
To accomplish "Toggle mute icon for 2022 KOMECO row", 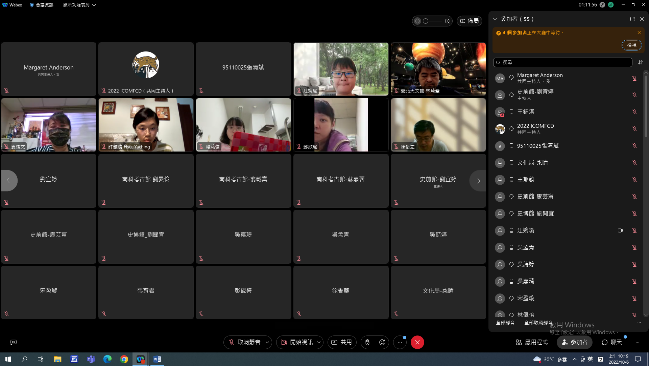I will [x=634, y=129].
